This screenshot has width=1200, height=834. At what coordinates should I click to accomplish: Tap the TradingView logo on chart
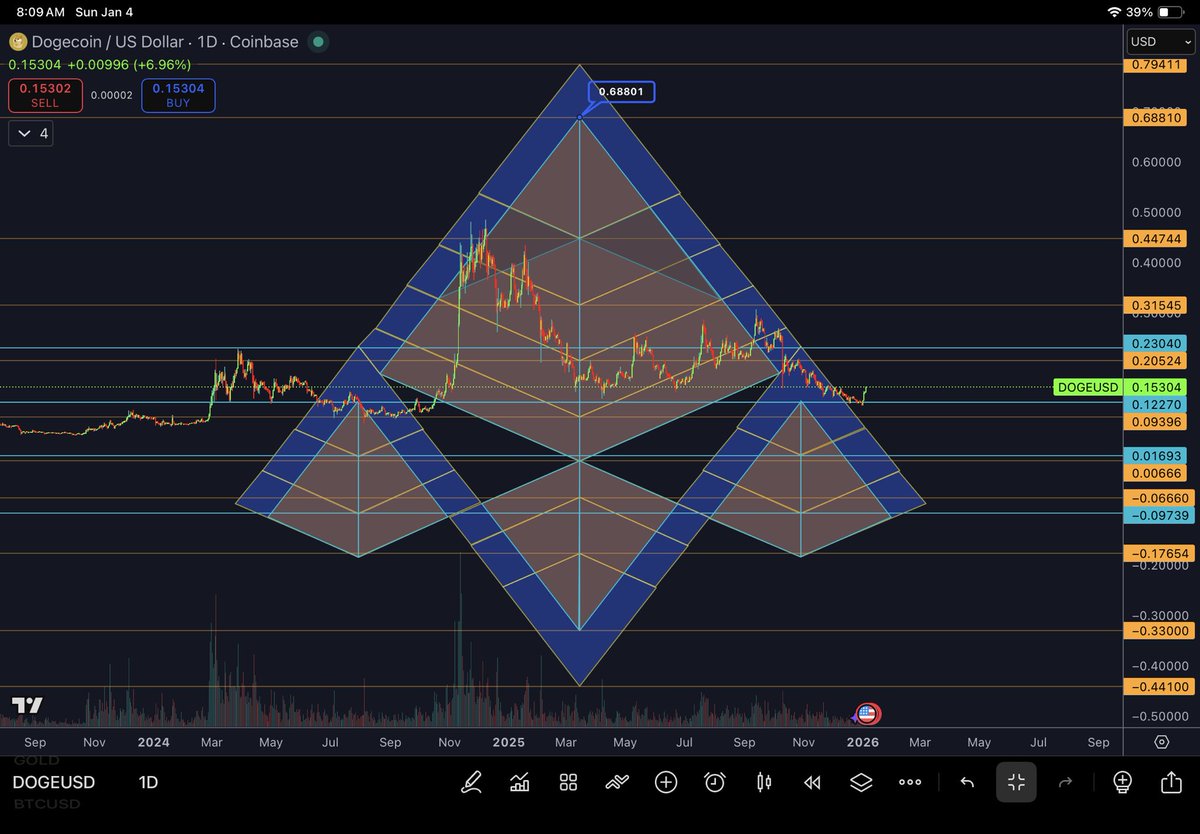click(28, 705)
